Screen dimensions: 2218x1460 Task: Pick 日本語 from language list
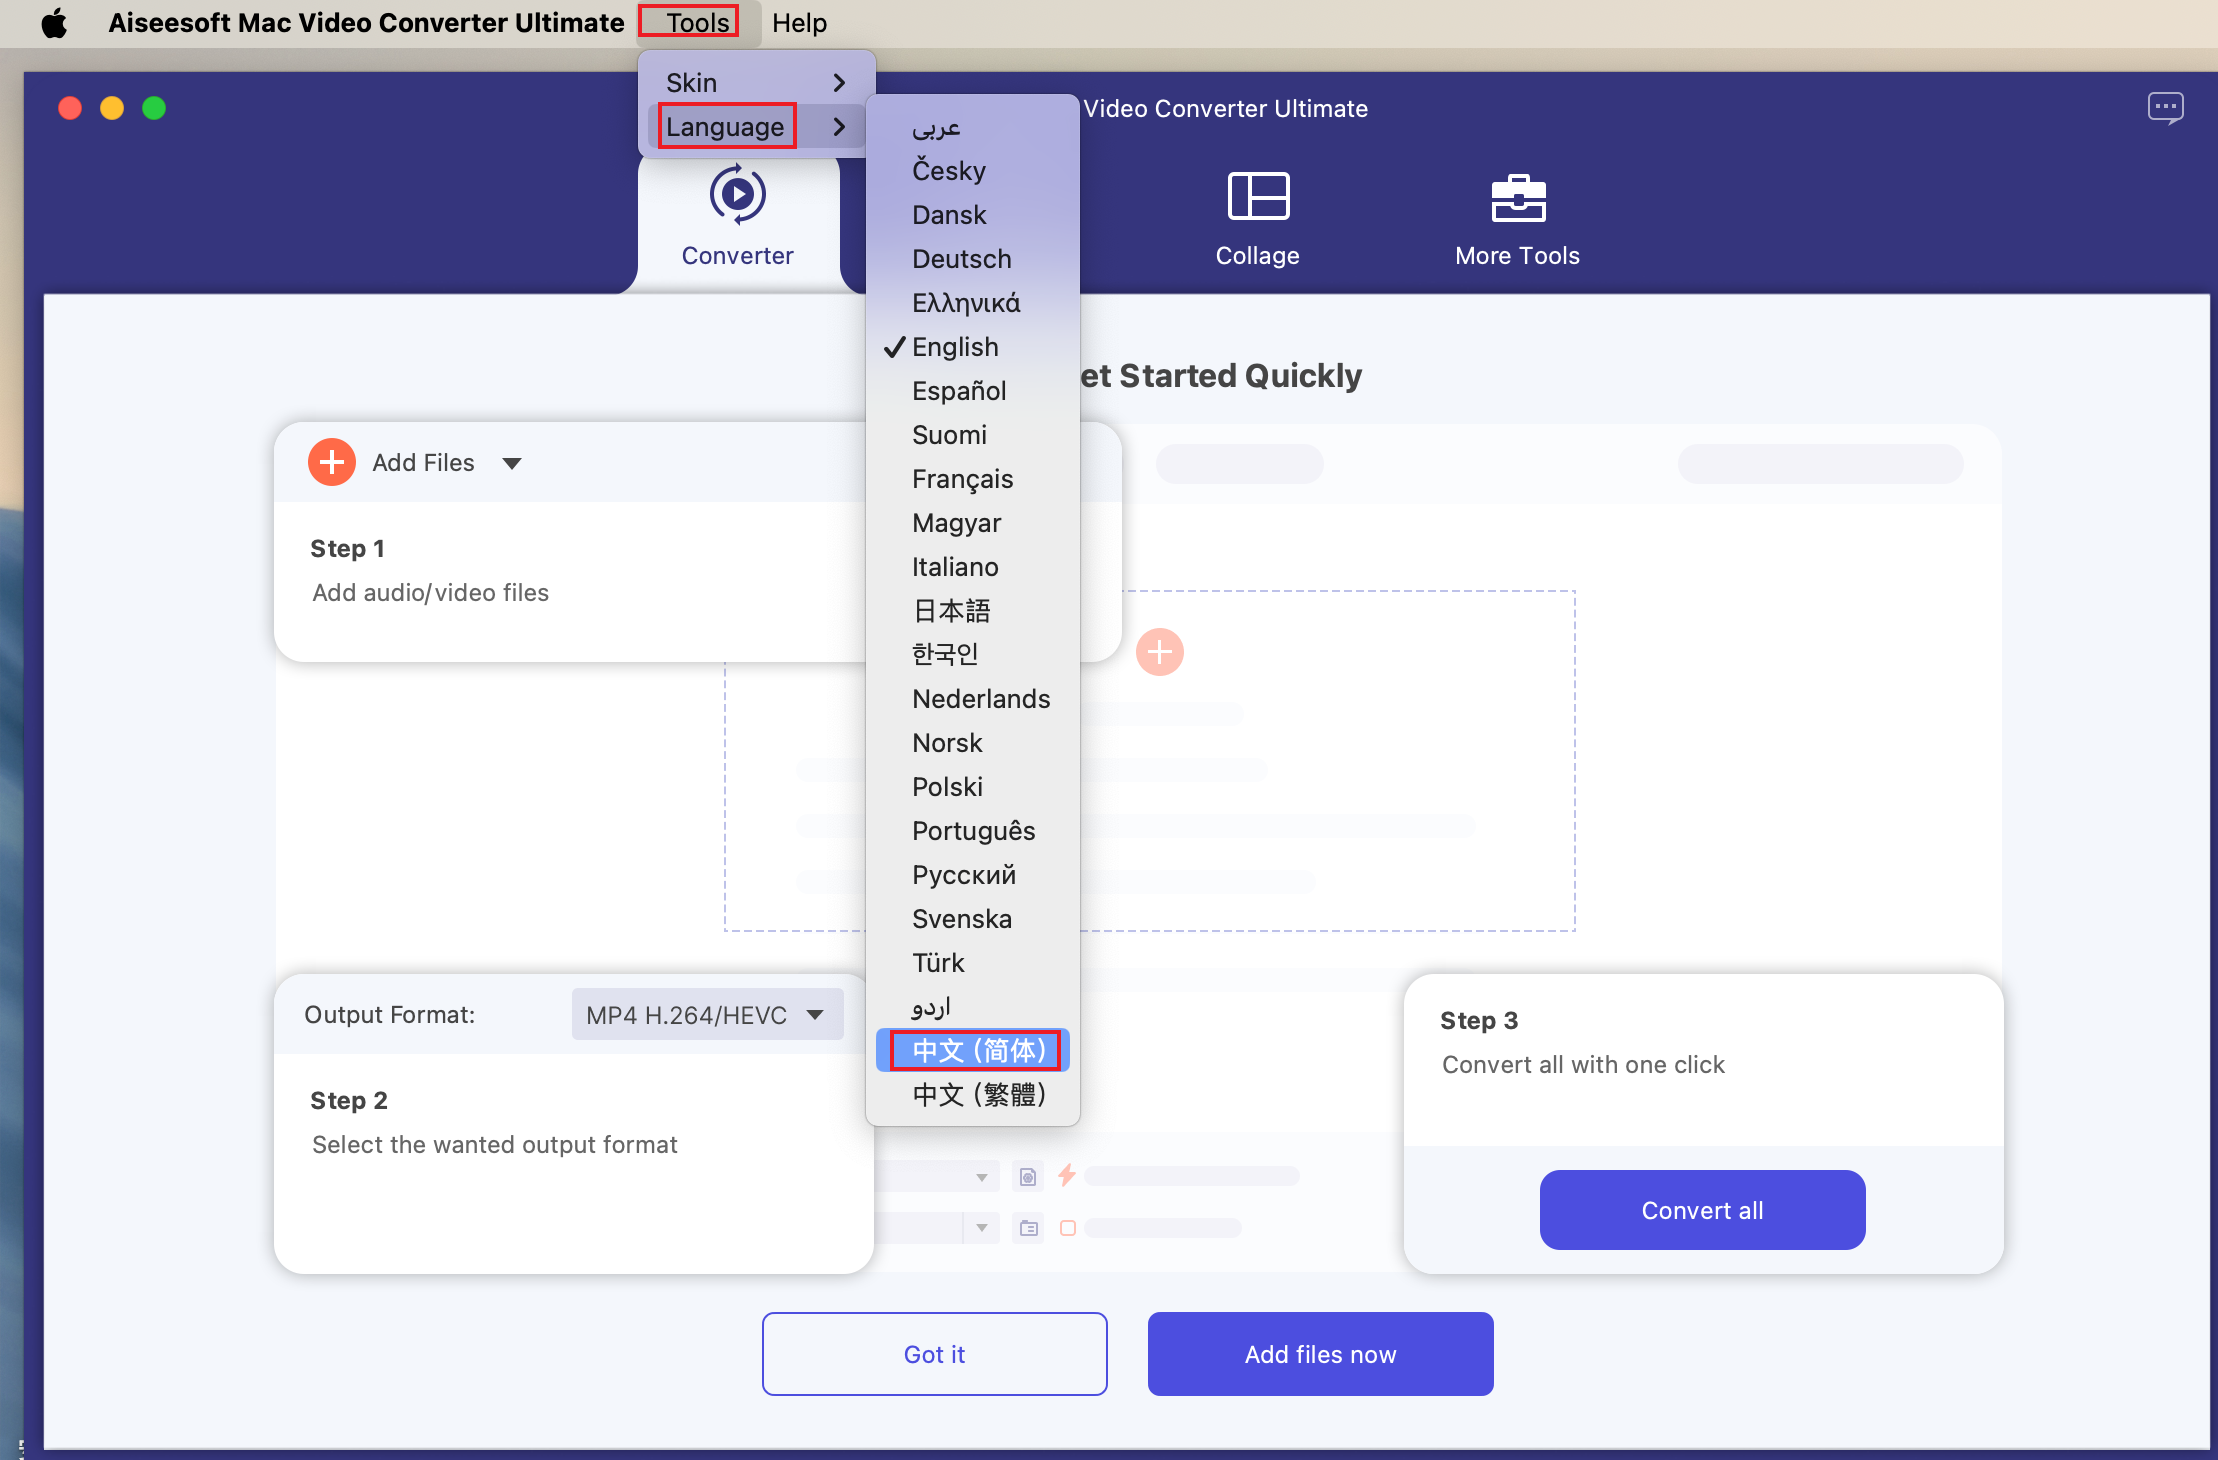pos(973,610)
